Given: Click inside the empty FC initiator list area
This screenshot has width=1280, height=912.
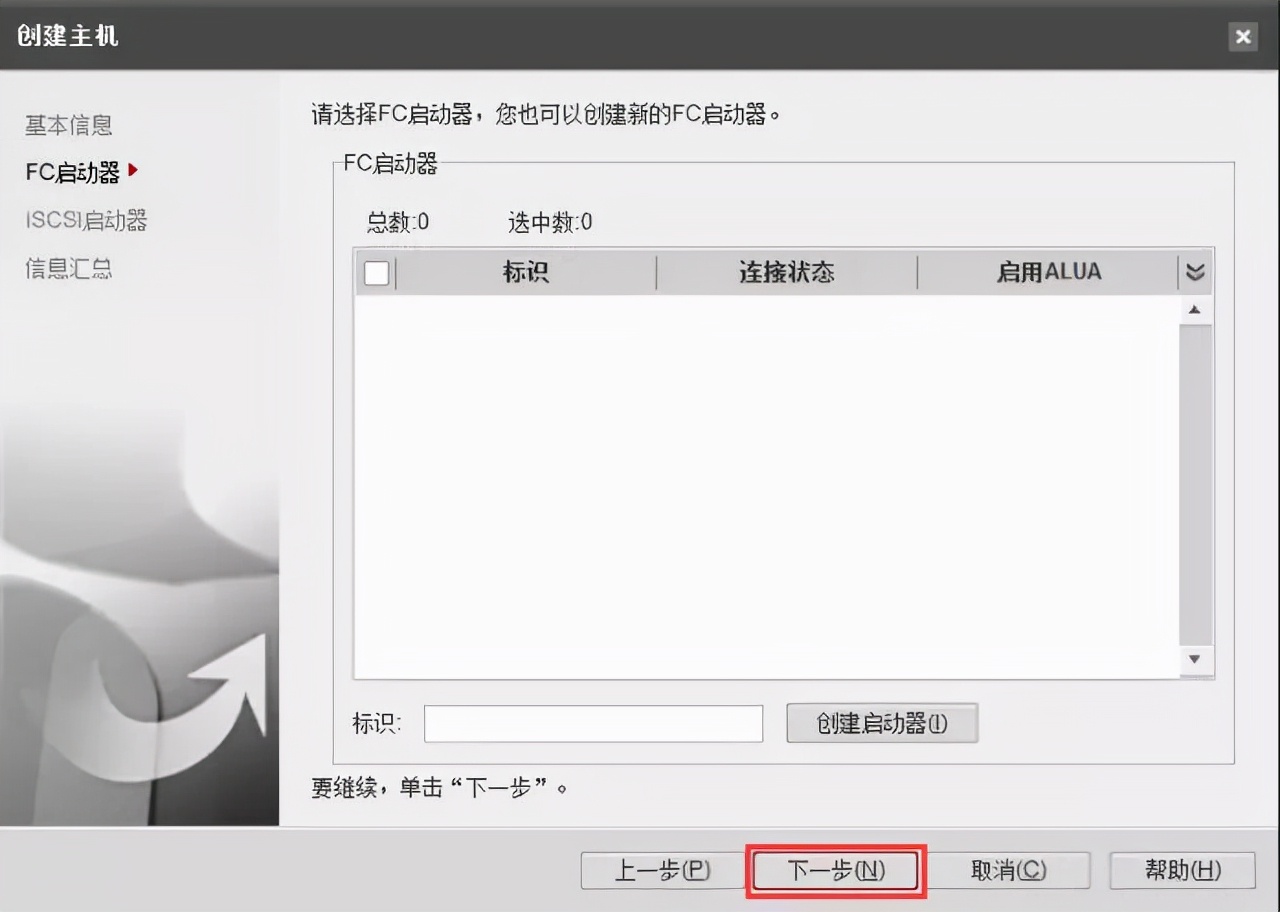Looking at the screenshot, I should coord(770,480).
